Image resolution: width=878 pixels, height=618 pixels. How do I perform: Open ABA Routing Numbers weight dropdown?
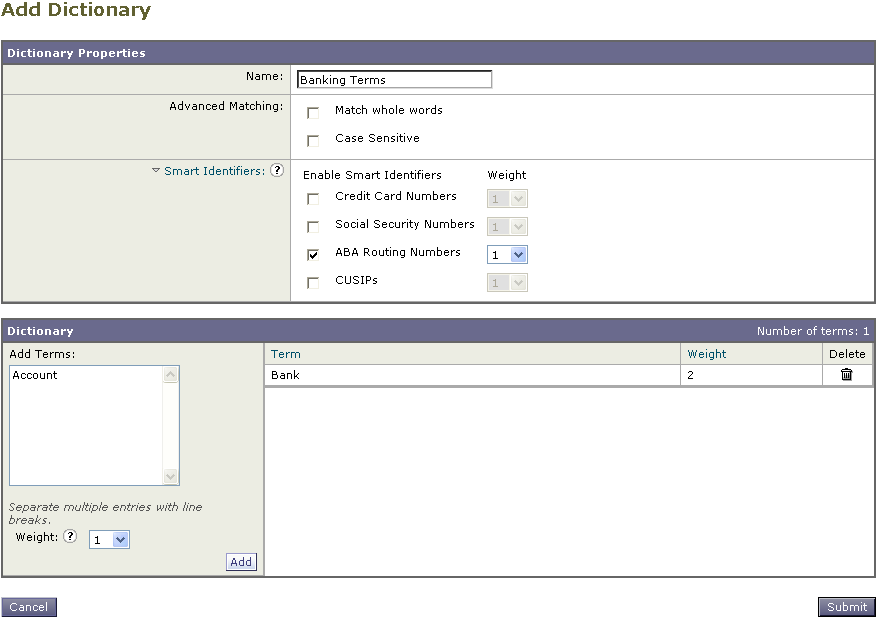click(x=507, y=255)
